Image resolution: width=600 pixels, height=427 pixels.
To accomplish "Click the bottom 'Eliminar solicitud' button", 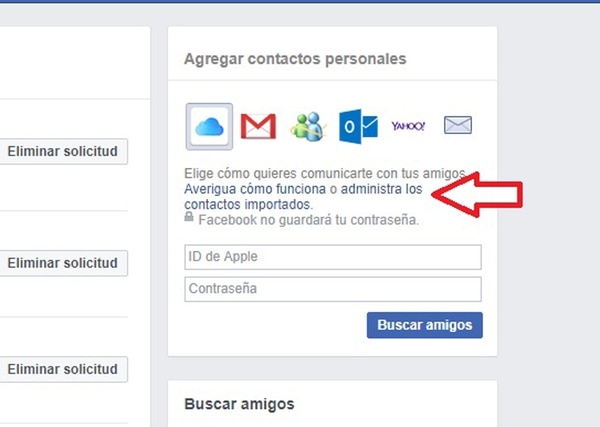I will [x=63, y=370].
